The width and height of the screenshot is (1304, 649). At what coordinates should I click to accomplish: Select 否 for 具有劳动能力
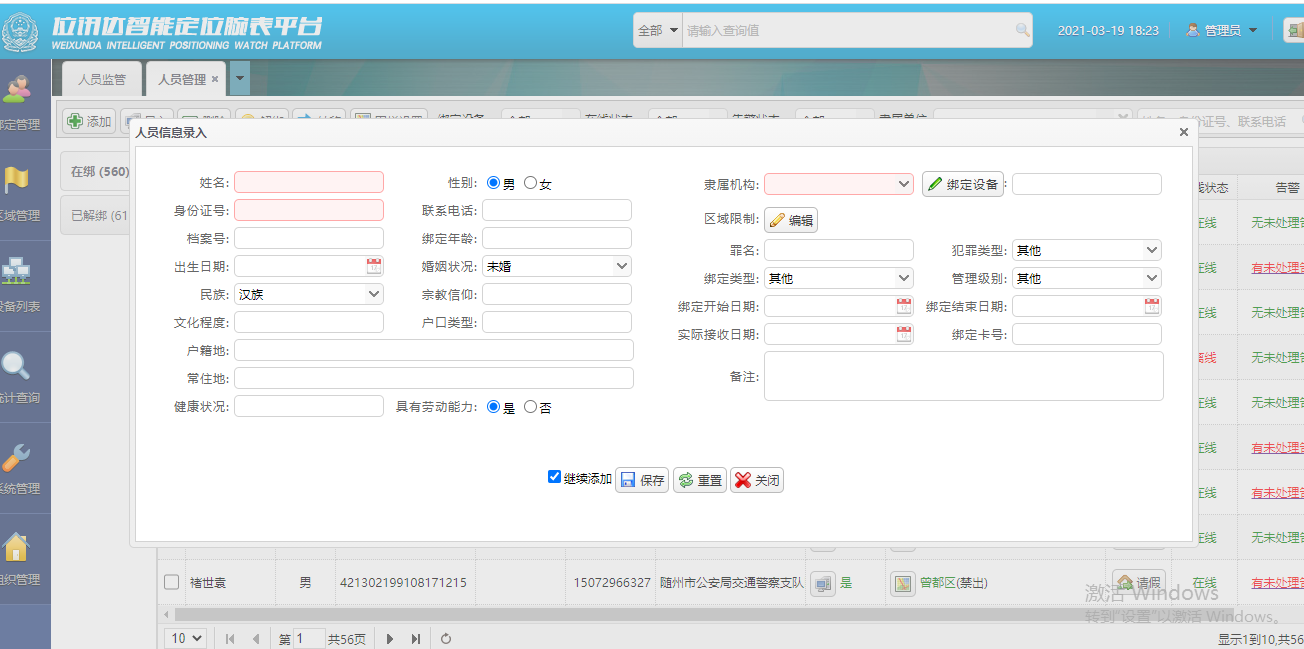pyautogui.click(x=531, y=407)
